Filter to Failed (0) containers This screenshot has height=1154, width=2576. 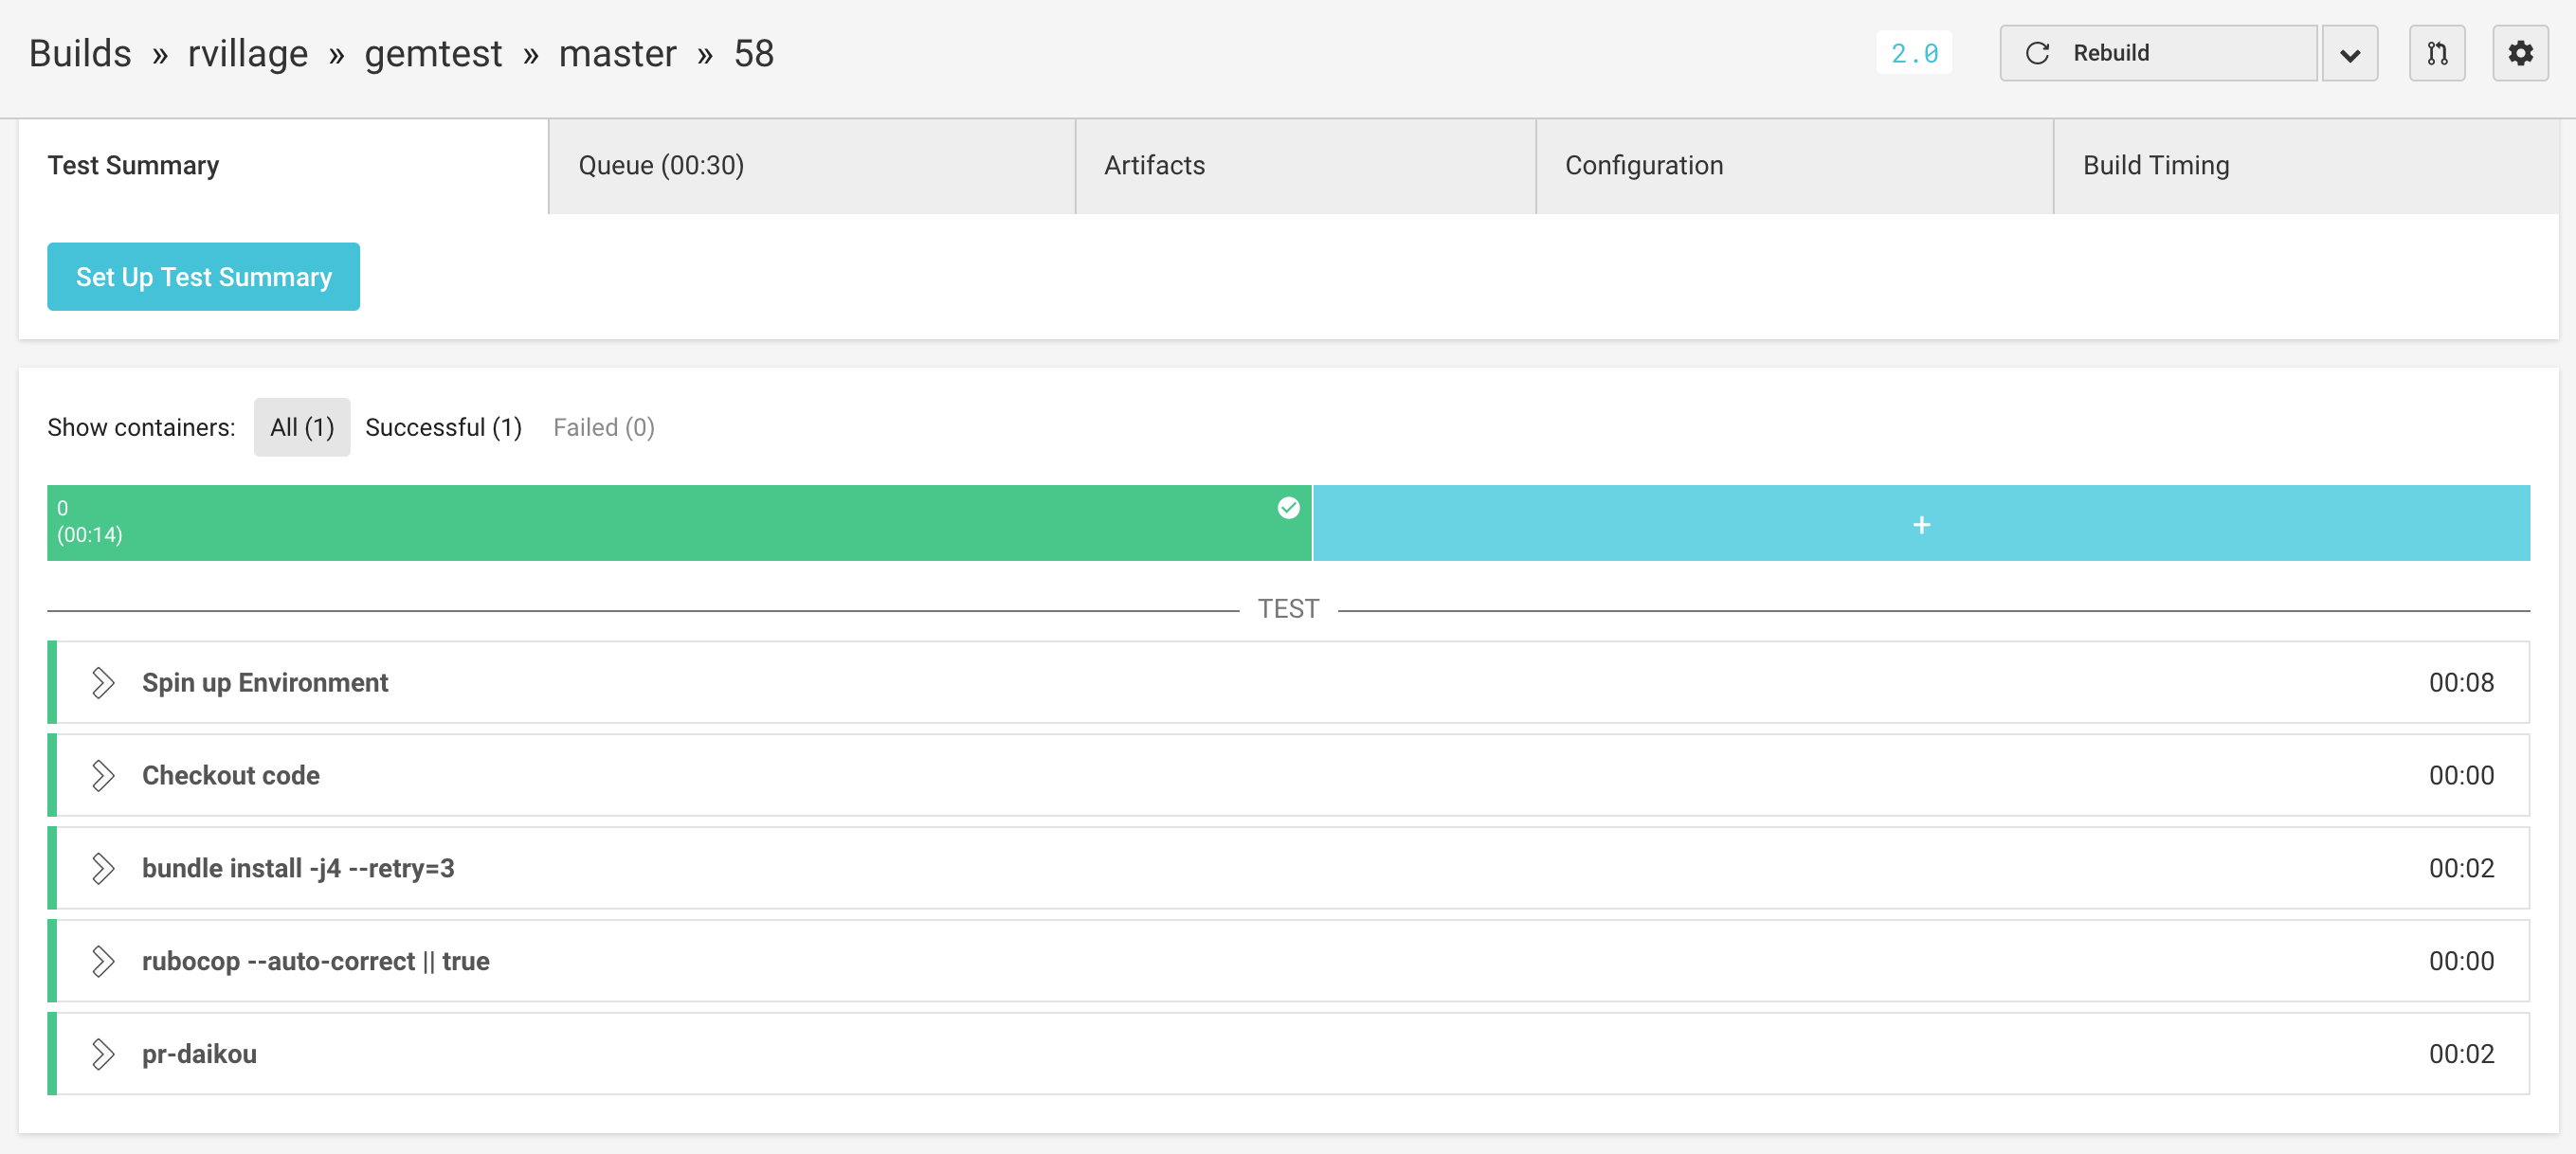[x=604, y=427]
